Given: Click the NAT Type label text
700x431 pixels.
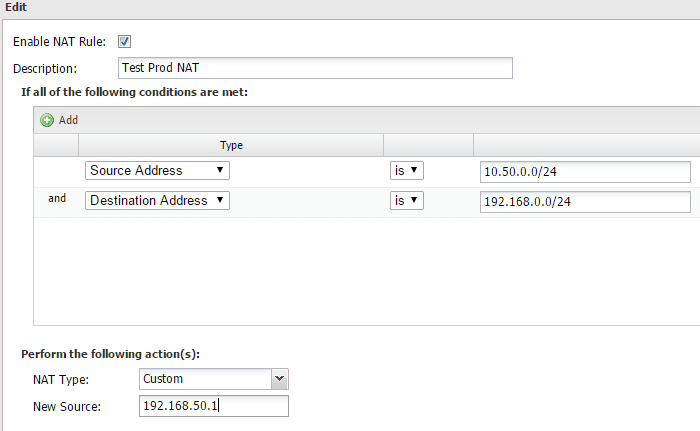Looking at the screenshot, I should pos(61,380).
